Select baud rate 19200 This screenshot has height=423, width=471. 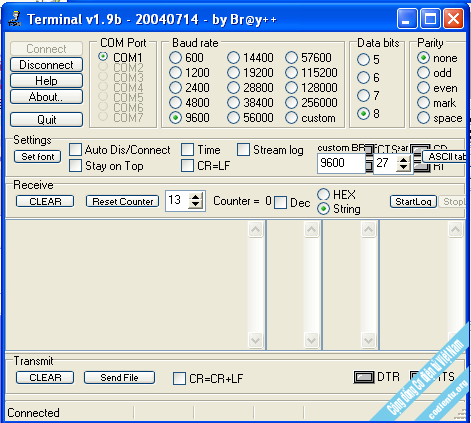click(x=233, y=72)
